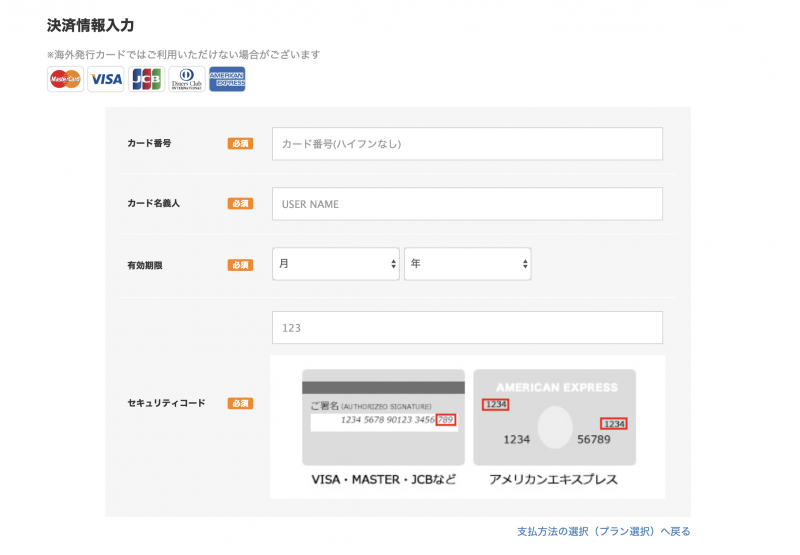800x555 pixels.
Task: Click the JCB card logo
Action: tap(146, 79)
